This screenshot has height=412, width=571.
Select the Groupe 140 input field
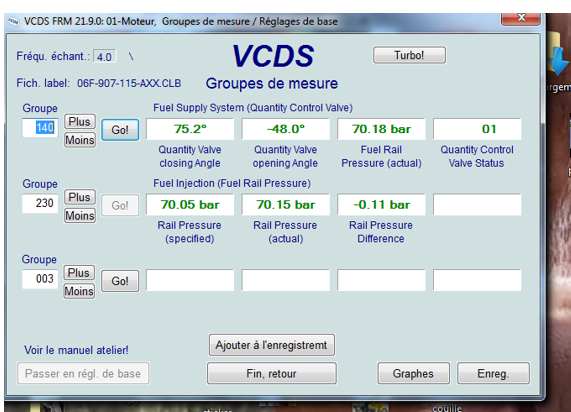(x=40, y=128)
